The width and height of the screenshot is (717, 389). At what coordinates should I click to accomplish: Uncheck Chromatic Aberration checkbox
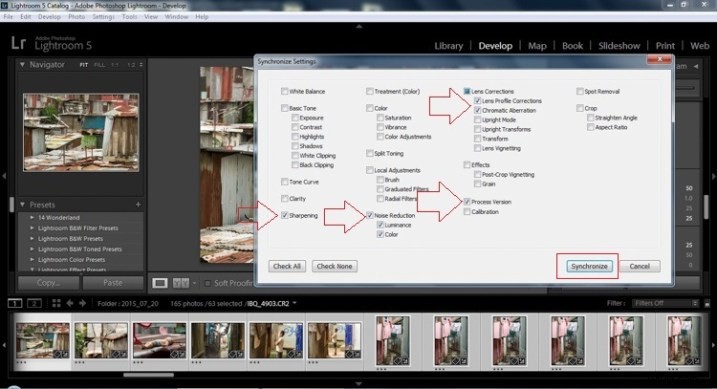477,110
